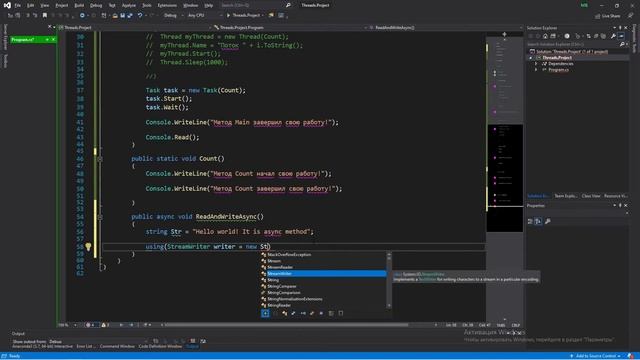Open the Server Explorer side tab
This screenshot has width=640, height=360.
tap(5, 37)
